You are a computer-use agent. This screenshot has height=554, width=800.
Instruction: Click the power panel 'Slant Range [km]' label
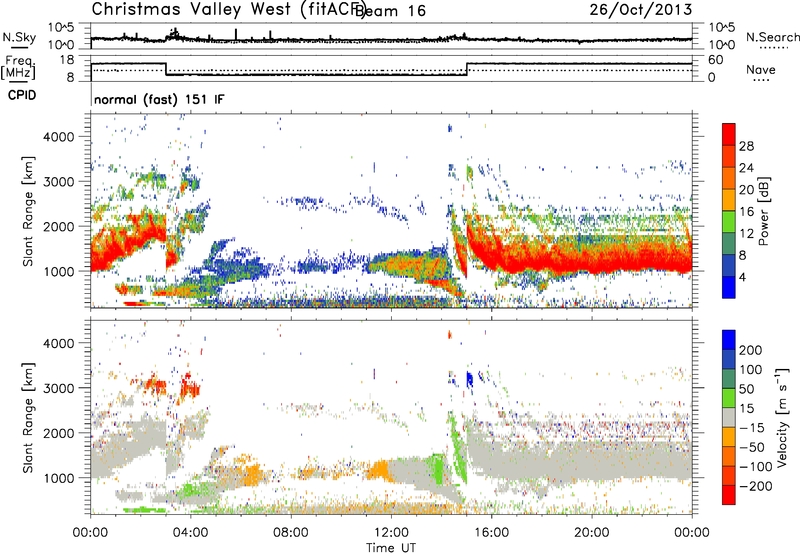point(28,211)
